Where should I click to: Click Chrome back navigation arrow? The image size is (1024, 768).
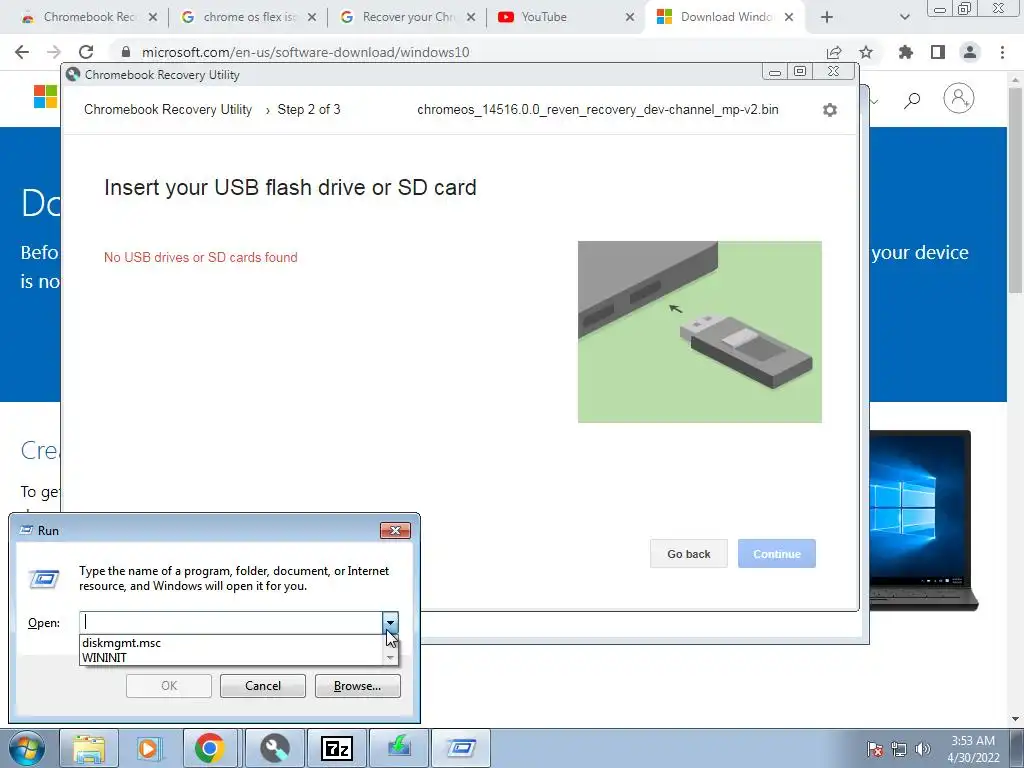click(22, 52)
